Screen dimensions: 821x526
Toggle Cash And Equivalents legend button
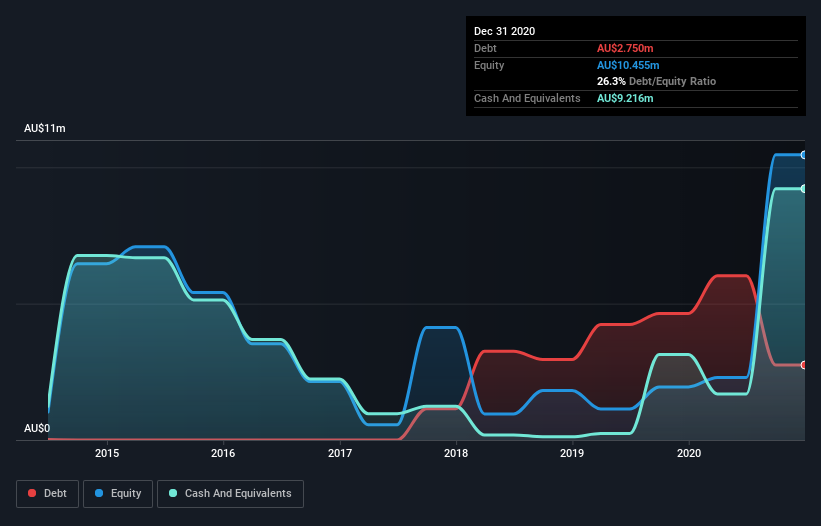tap(230, 494)
